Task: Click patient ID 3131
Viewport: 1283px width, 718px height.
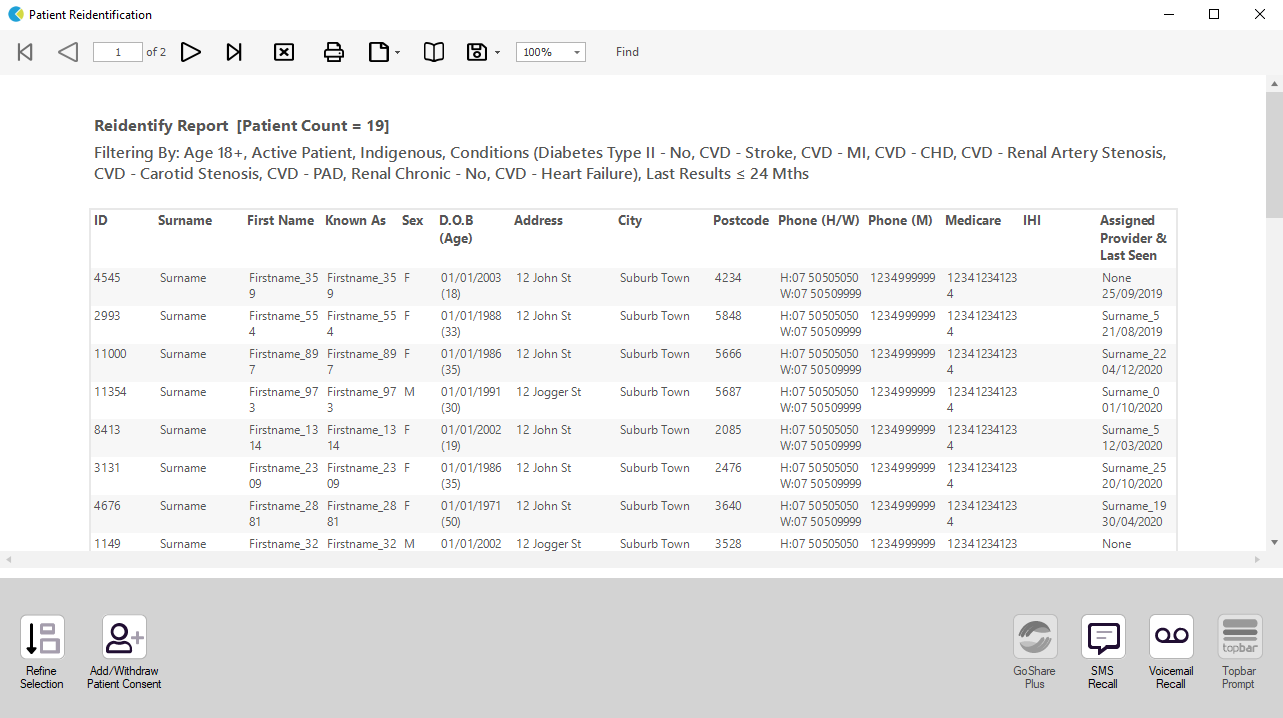Action: [x=108, y=468]
